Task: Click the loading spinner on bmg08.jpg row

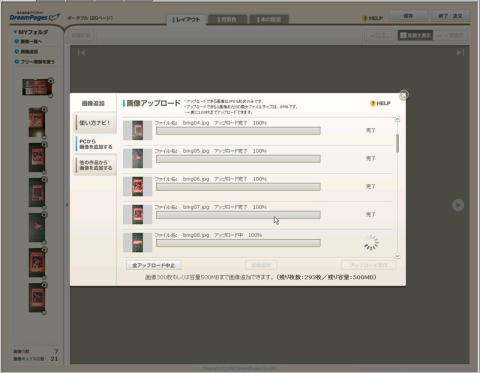Action: click(x=371, y=242)
